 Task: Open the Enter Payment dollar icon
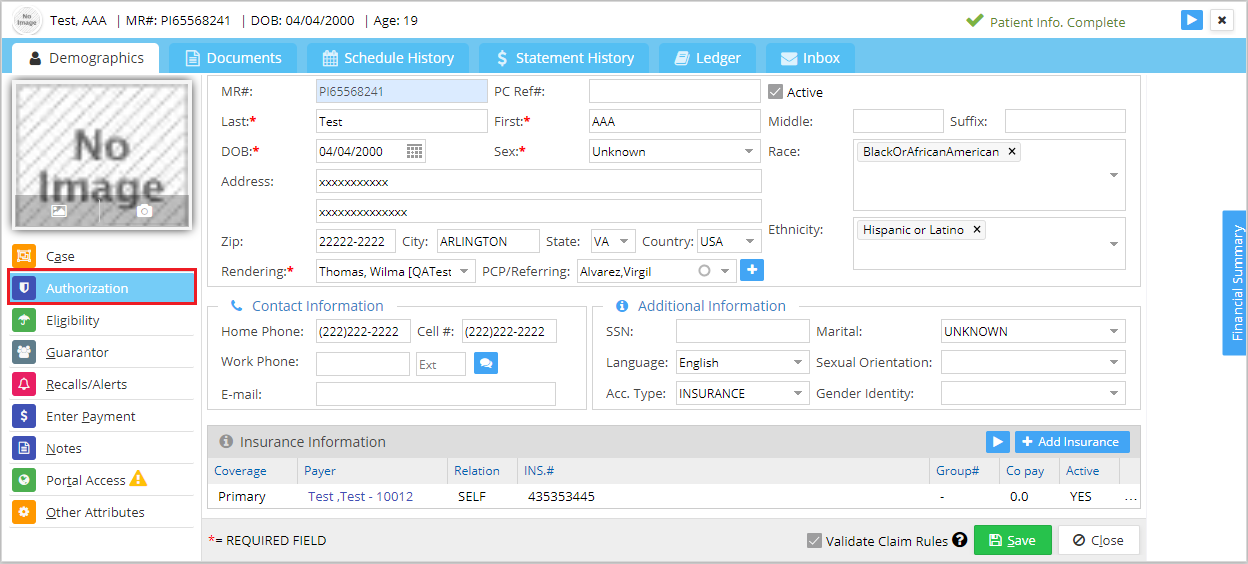click(24, 416)
